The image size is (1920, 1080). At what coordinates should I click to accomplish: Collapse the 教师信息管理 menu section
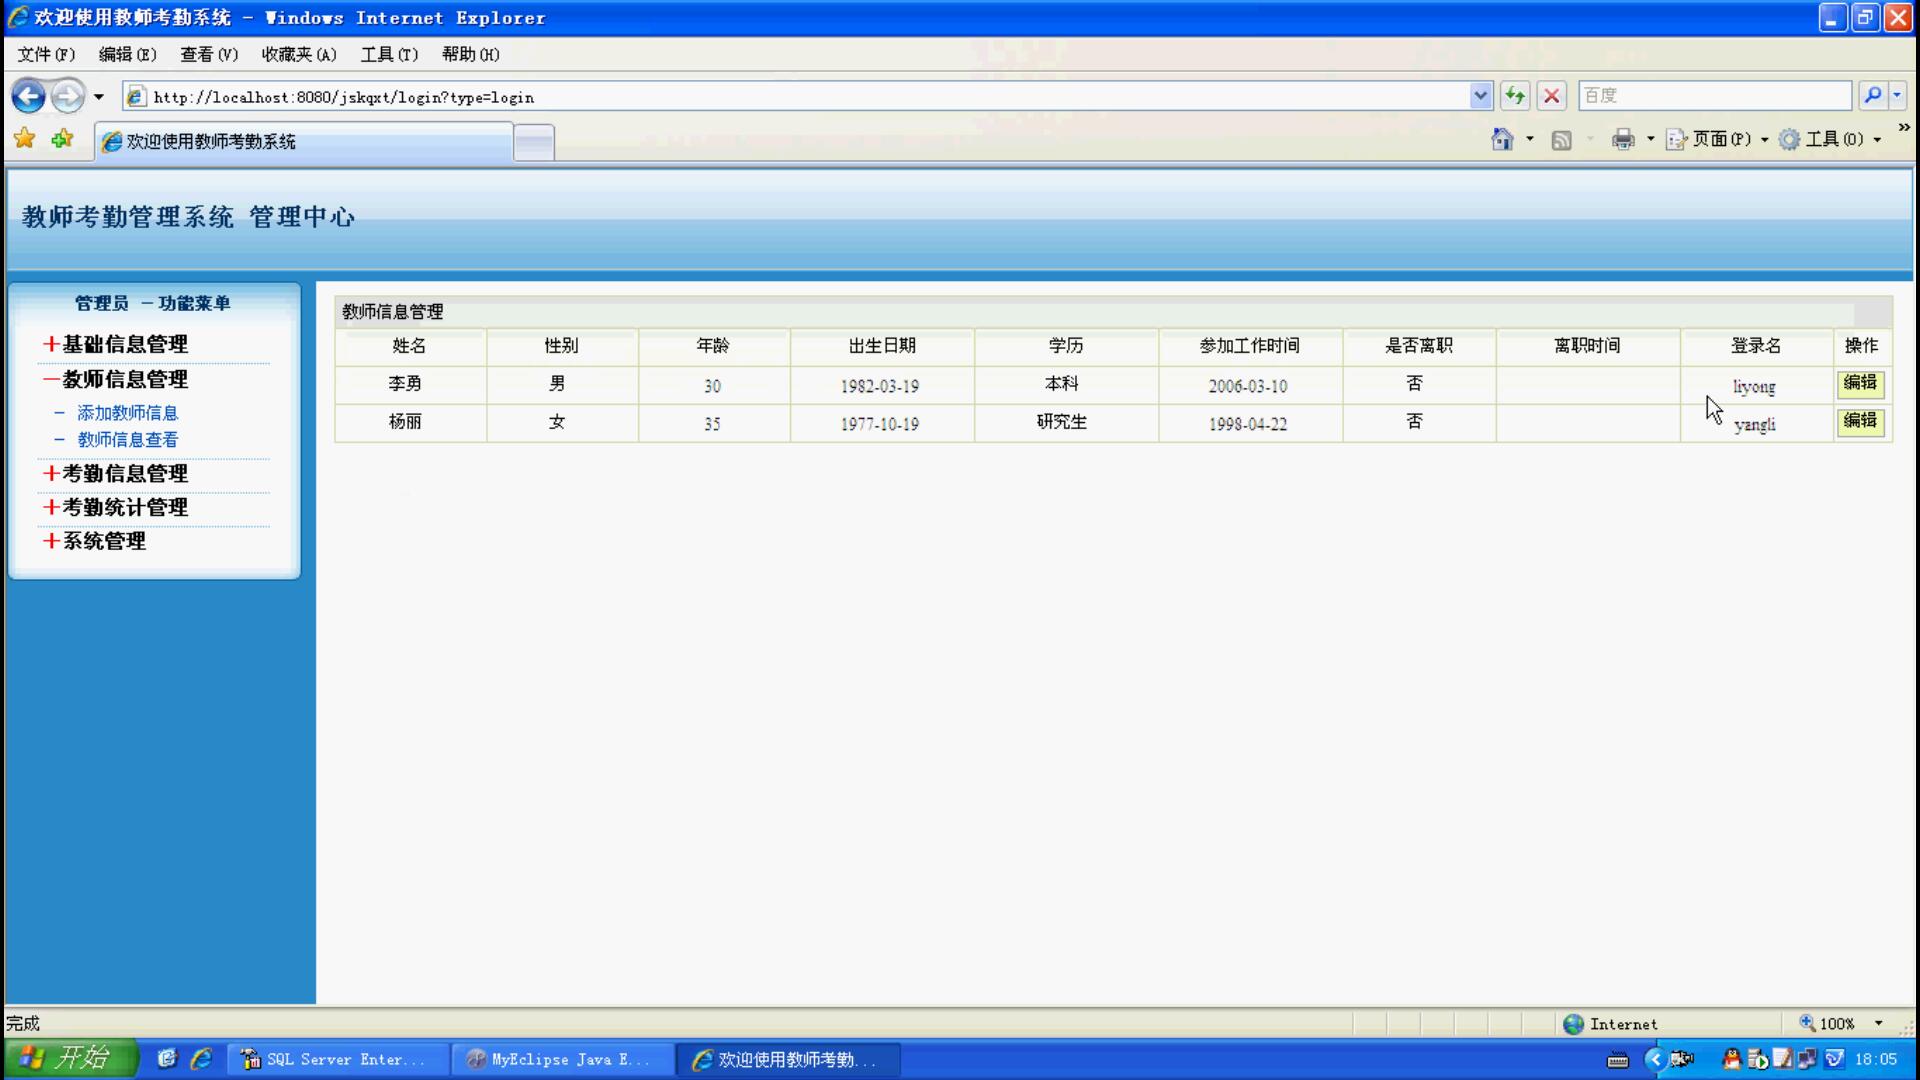tap(115, 379)
